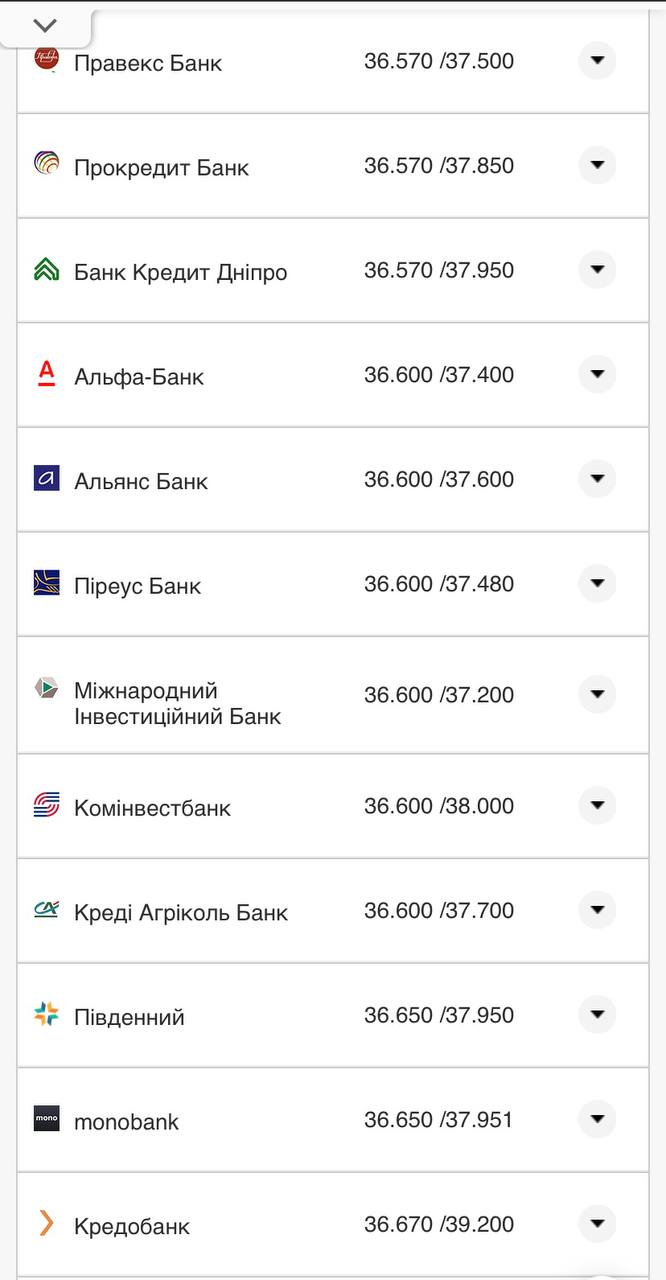Image resolution: width=666 pixels, height=1280 pixels.
Task: Open the Альфа-Банк details dropdown
Action: click(x=597, y=374)
